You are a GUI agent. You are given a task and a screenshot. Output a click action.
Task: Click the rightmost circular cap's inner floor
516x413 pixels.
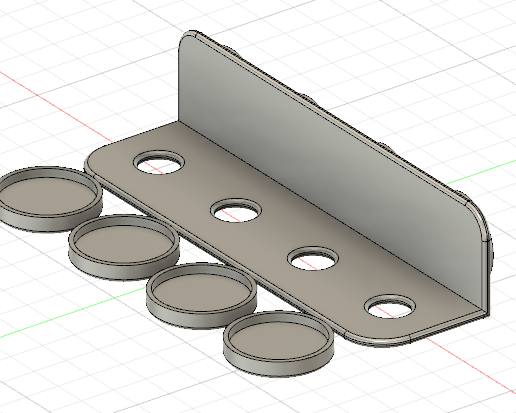coord(278,340)
